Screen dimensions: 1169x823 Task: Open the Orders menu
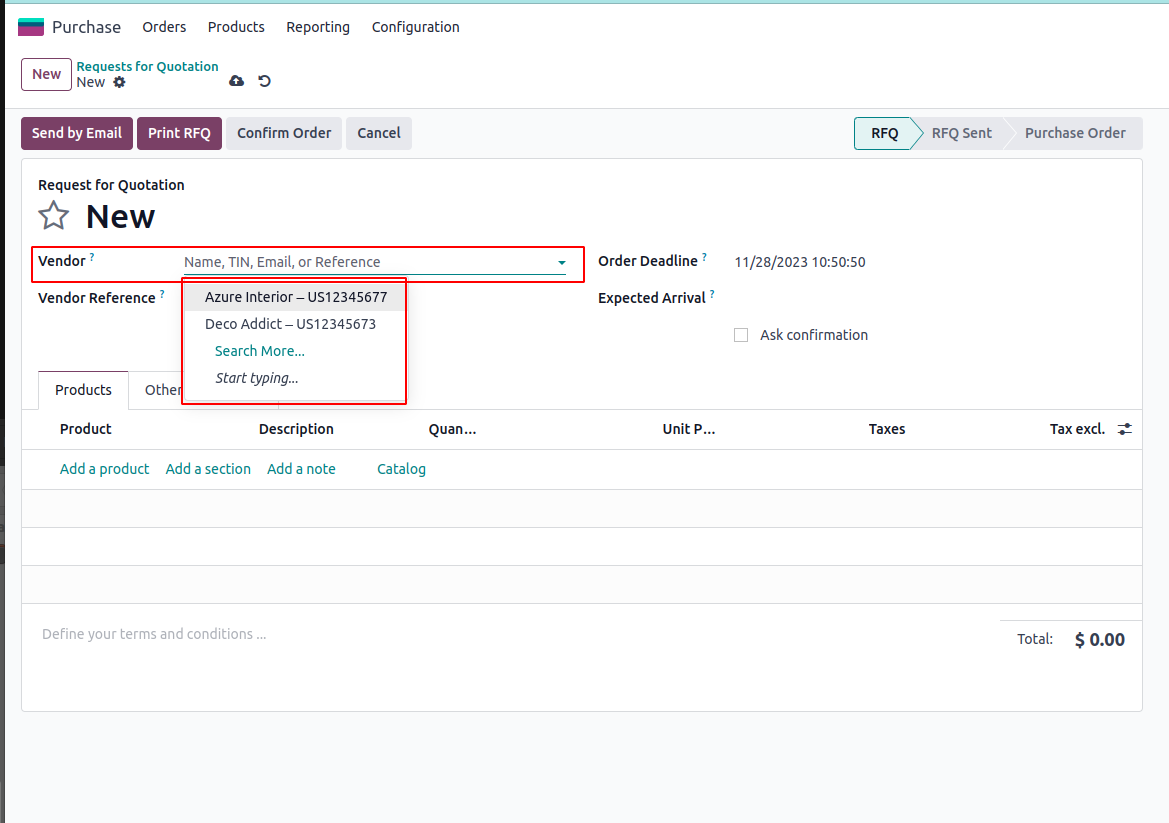point(164,27)
